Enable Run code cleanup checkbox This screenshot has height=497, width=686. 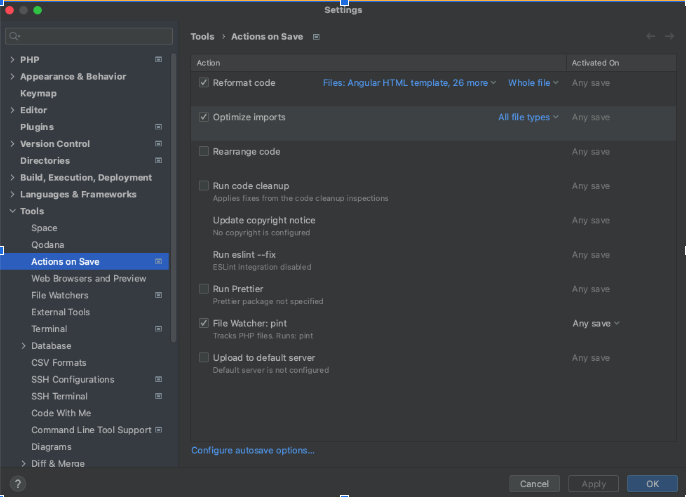tap(204, 186)
